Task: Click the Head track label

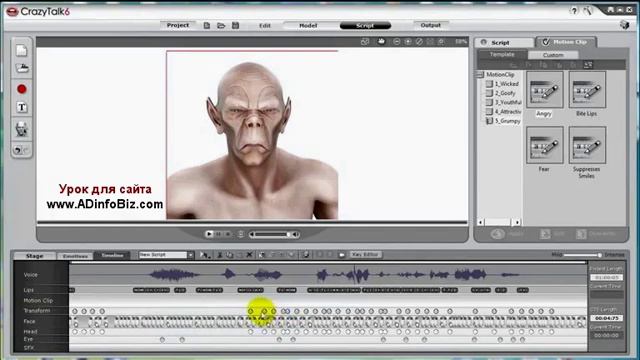Action: pos(30,331)
